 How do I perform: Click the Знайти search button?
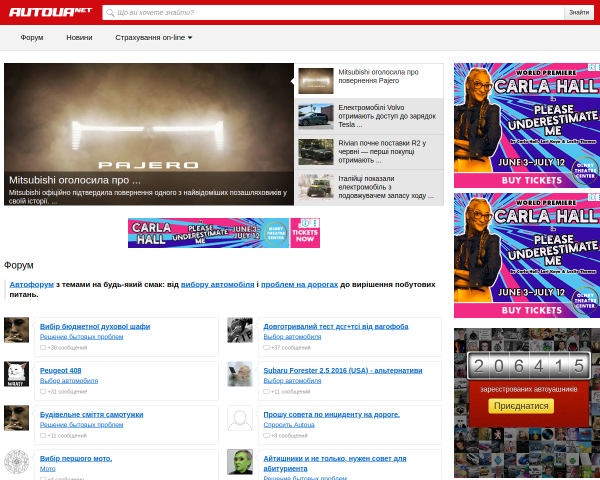pyautogui.click(x=579, y=13)
